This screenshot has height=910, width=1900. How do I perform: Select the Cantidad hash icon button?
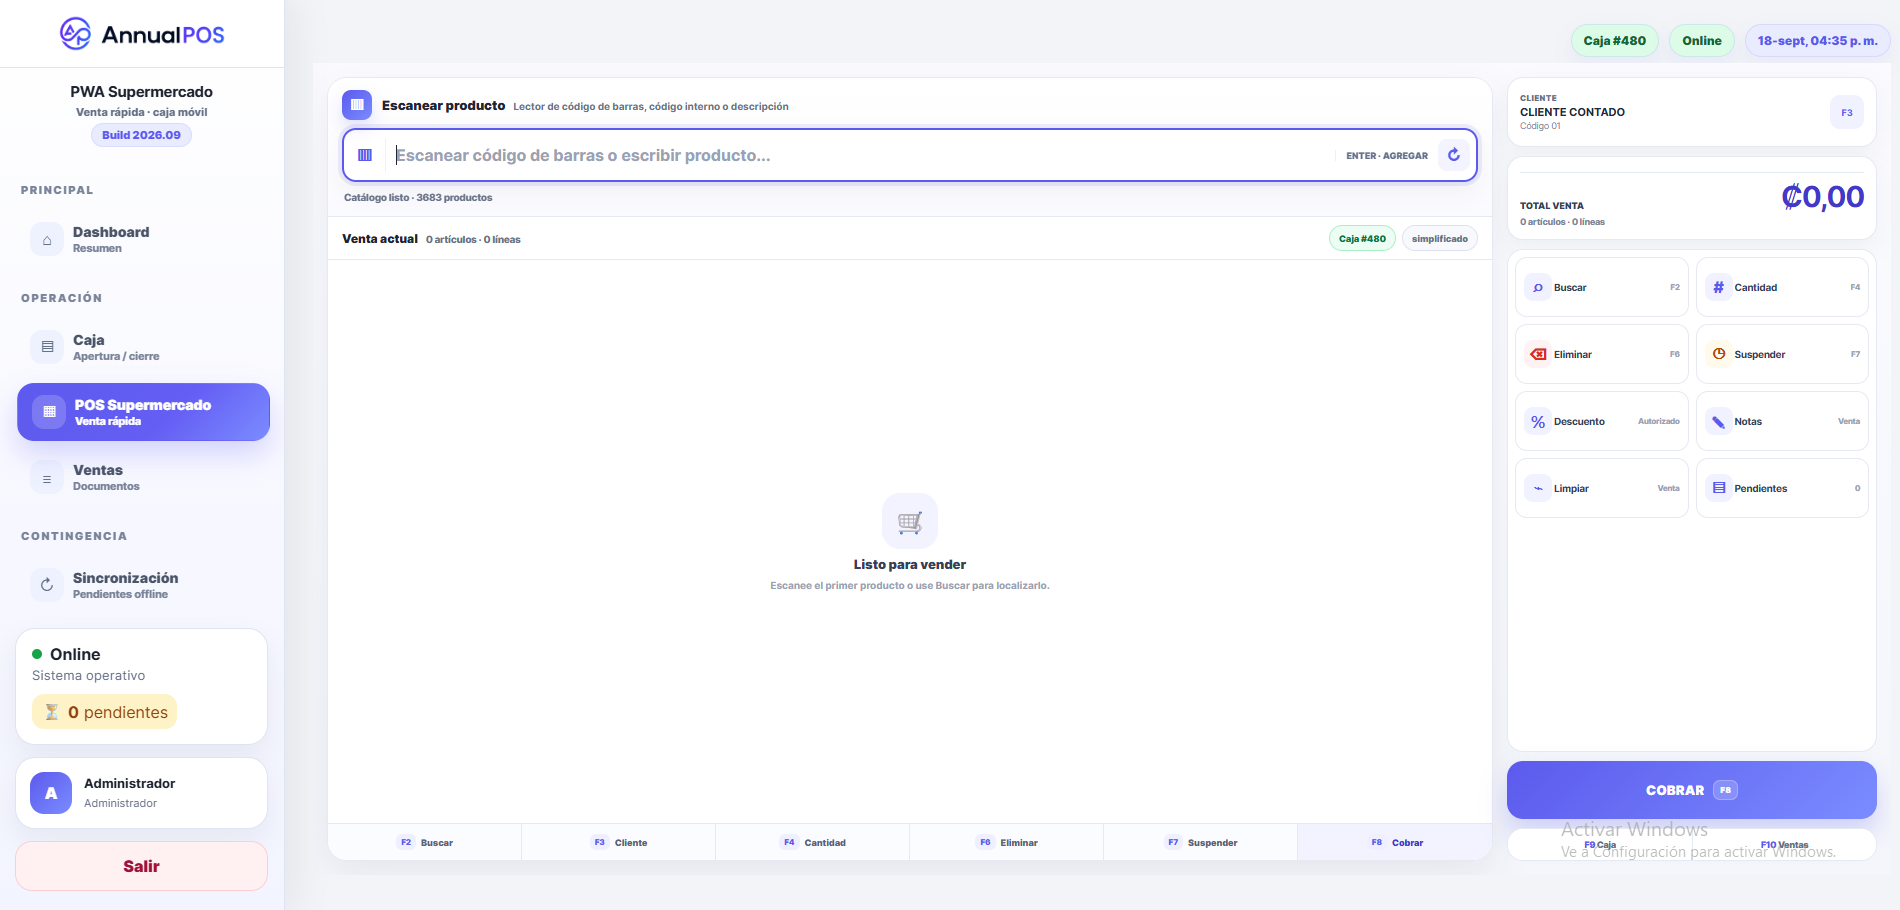click(1782, 288)
